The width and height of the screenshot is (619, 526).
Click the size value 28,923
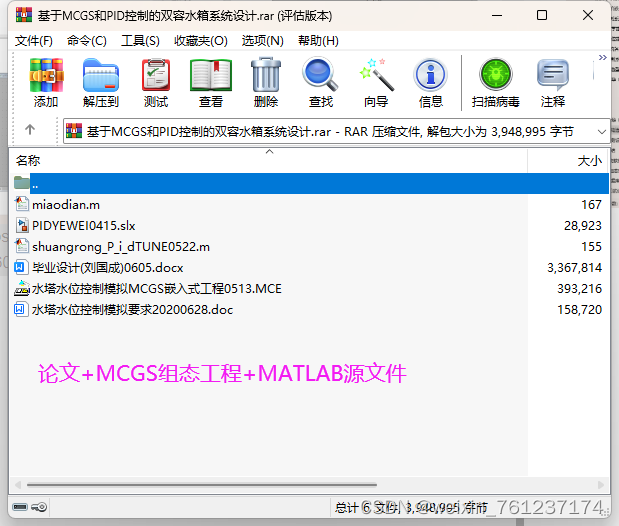(583, 225)
